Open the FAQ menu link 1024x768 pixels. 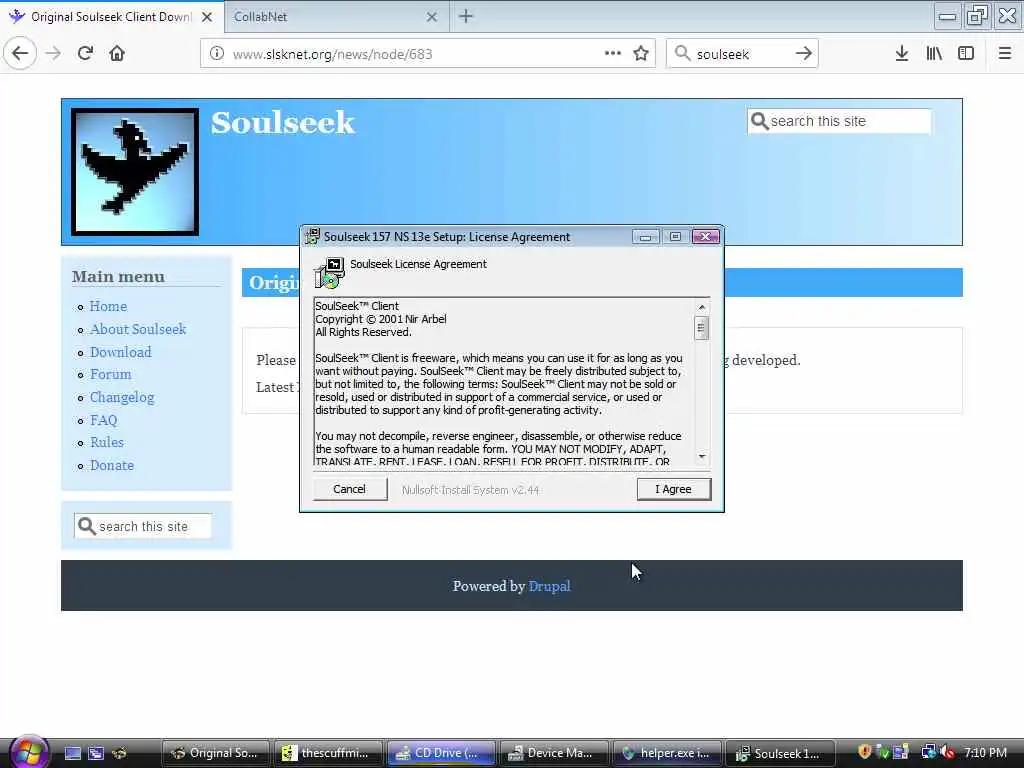click(103, 420)
